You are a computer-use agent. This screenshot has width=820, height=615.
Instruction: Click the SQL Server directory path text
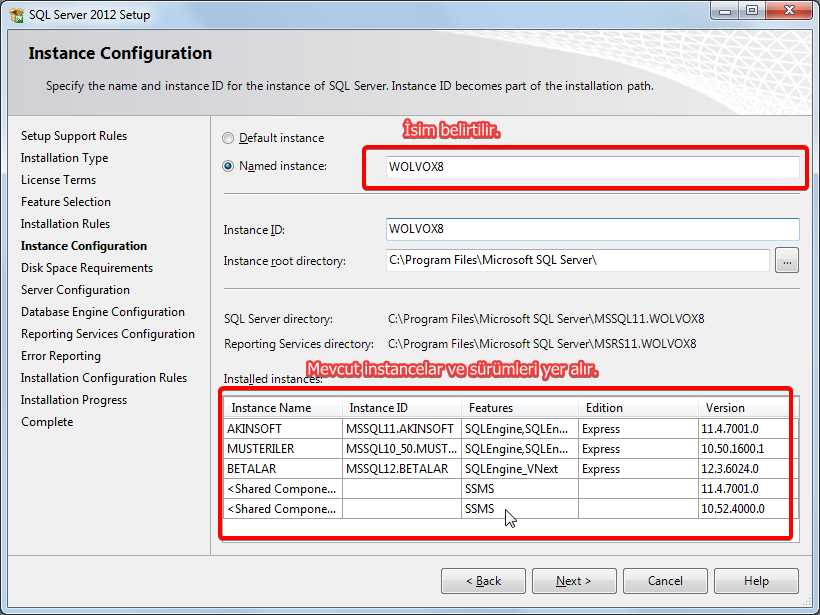click(546, 318)
